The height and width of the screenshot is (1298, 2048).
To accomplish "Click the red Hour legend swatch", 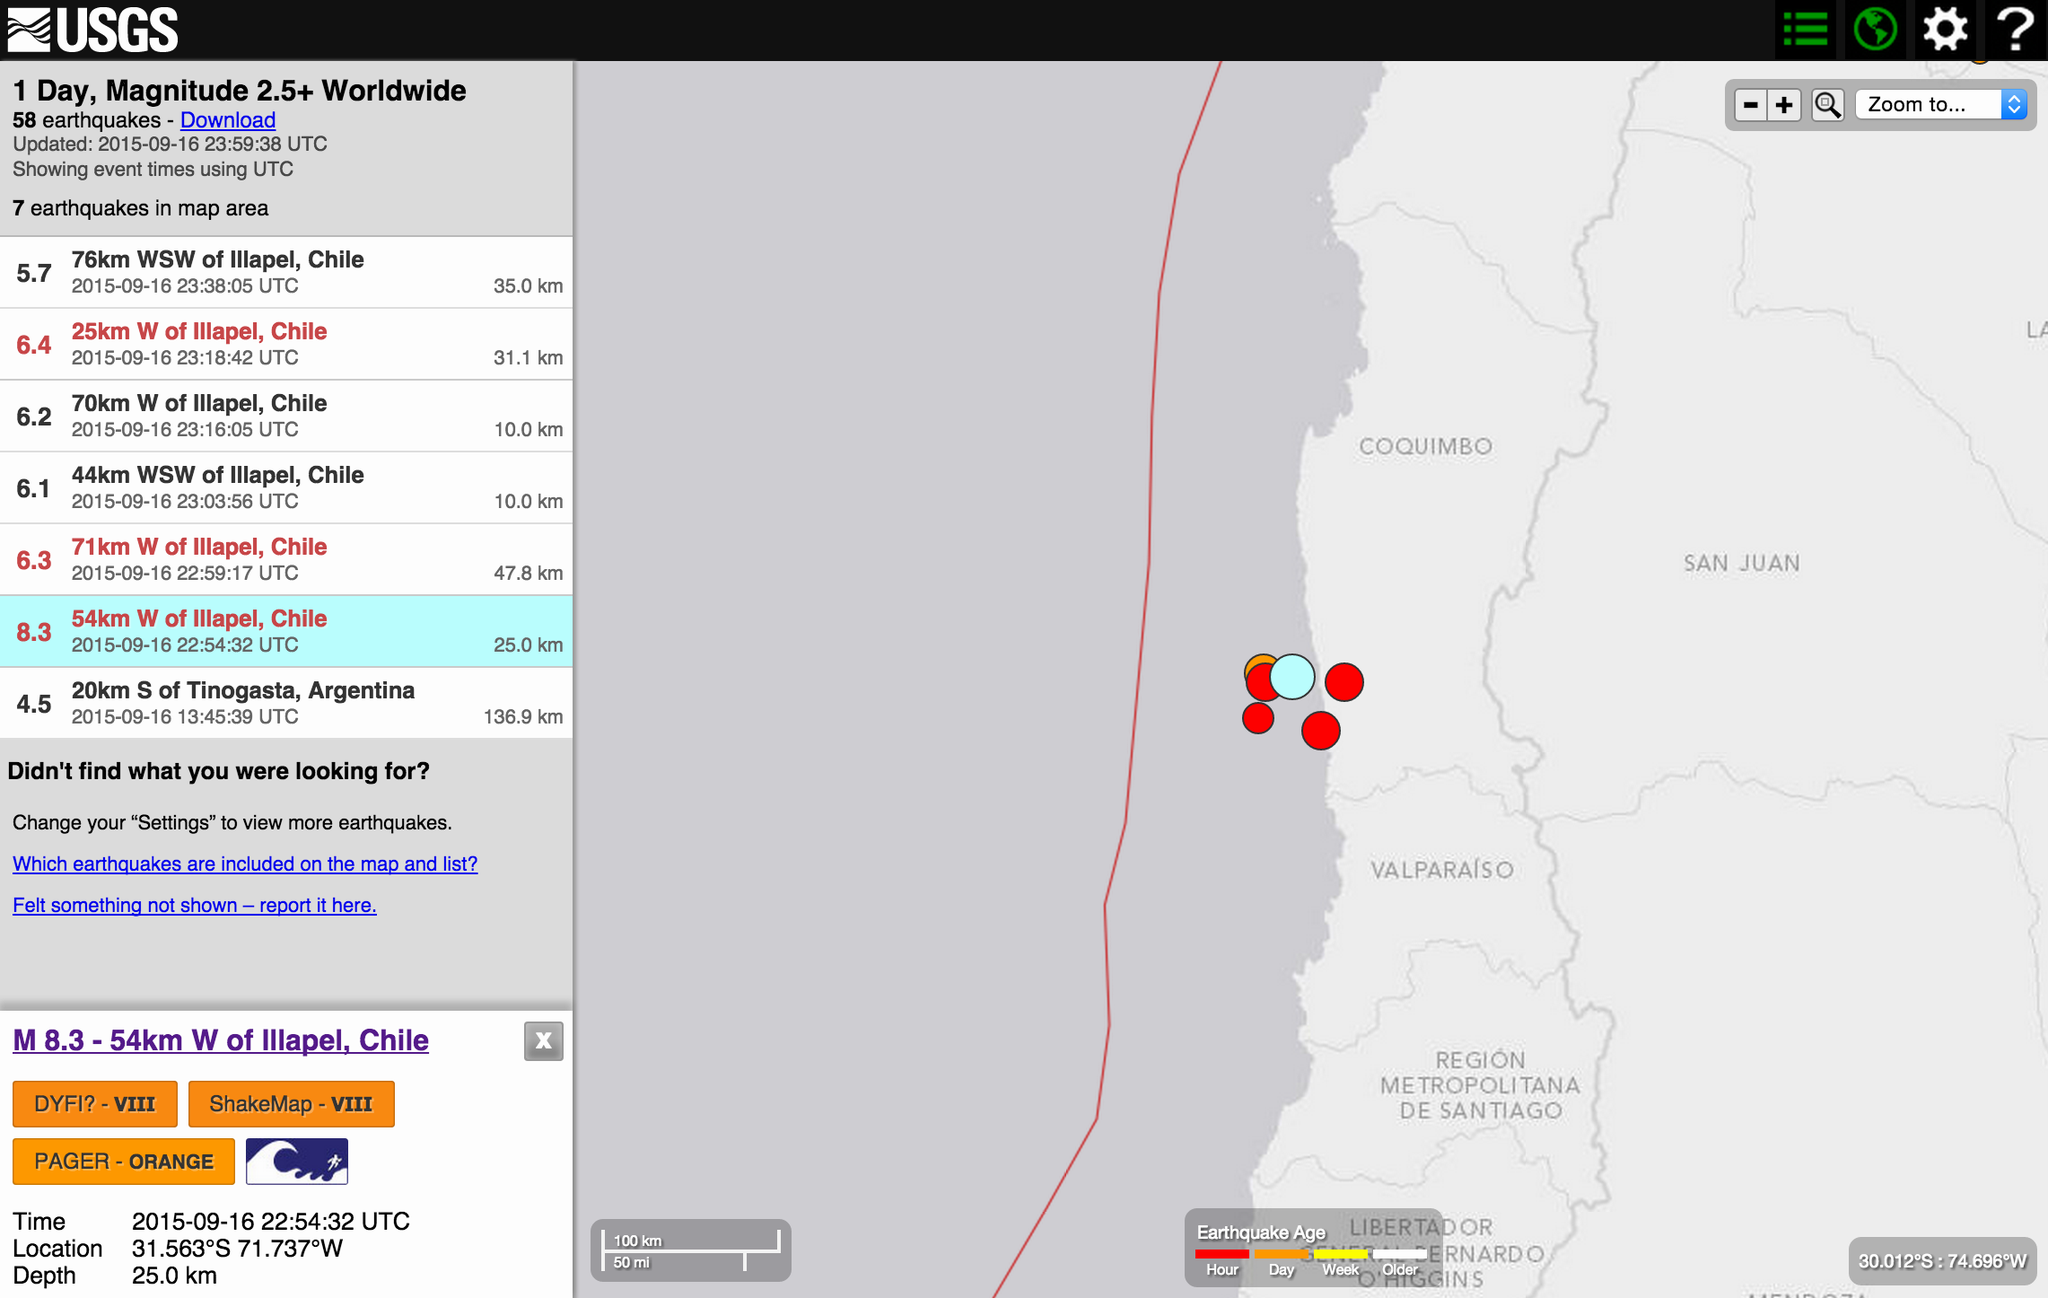I will click(1222, 1254).
